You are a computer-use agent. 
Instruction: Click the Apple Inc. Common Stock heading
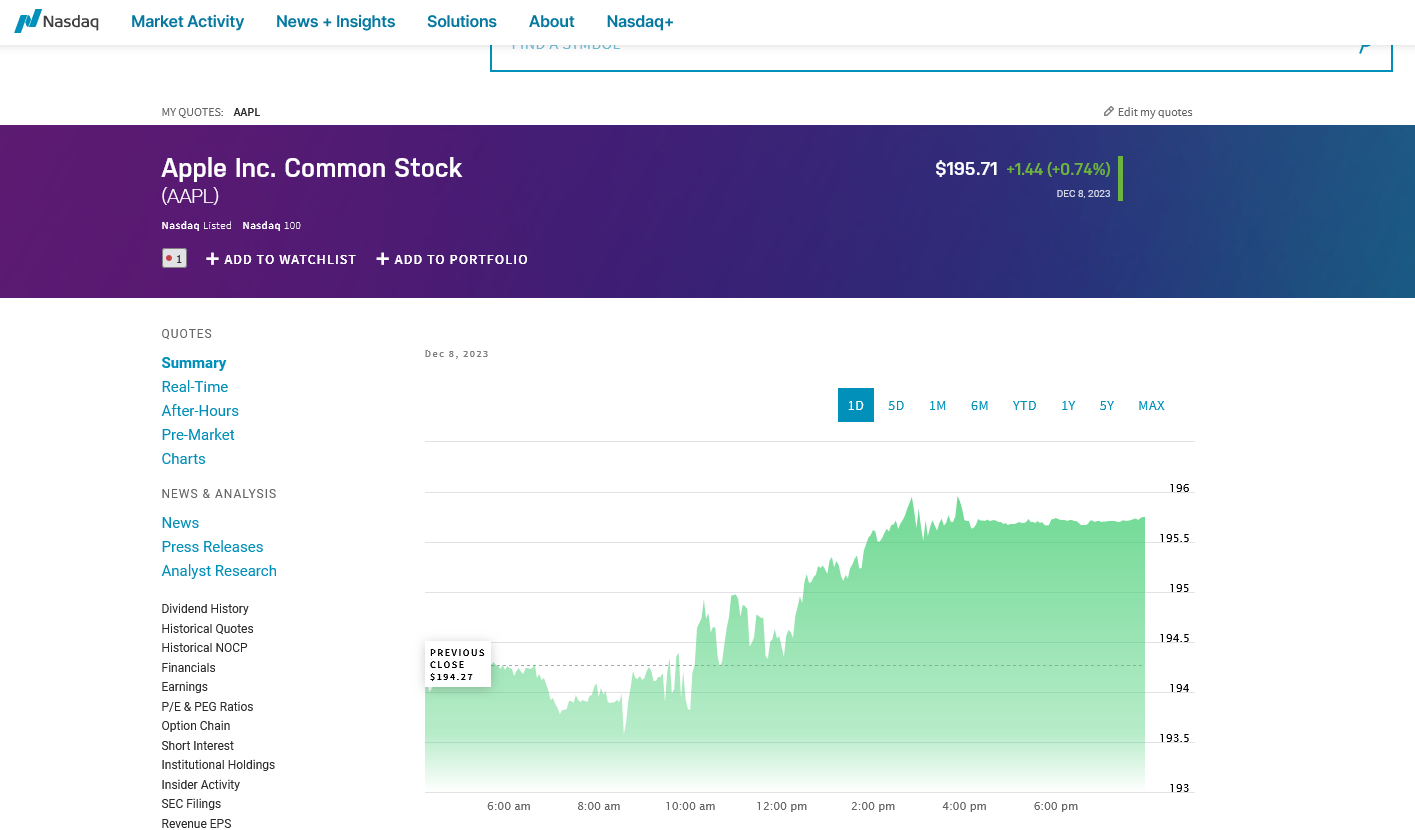click(312, 168)
